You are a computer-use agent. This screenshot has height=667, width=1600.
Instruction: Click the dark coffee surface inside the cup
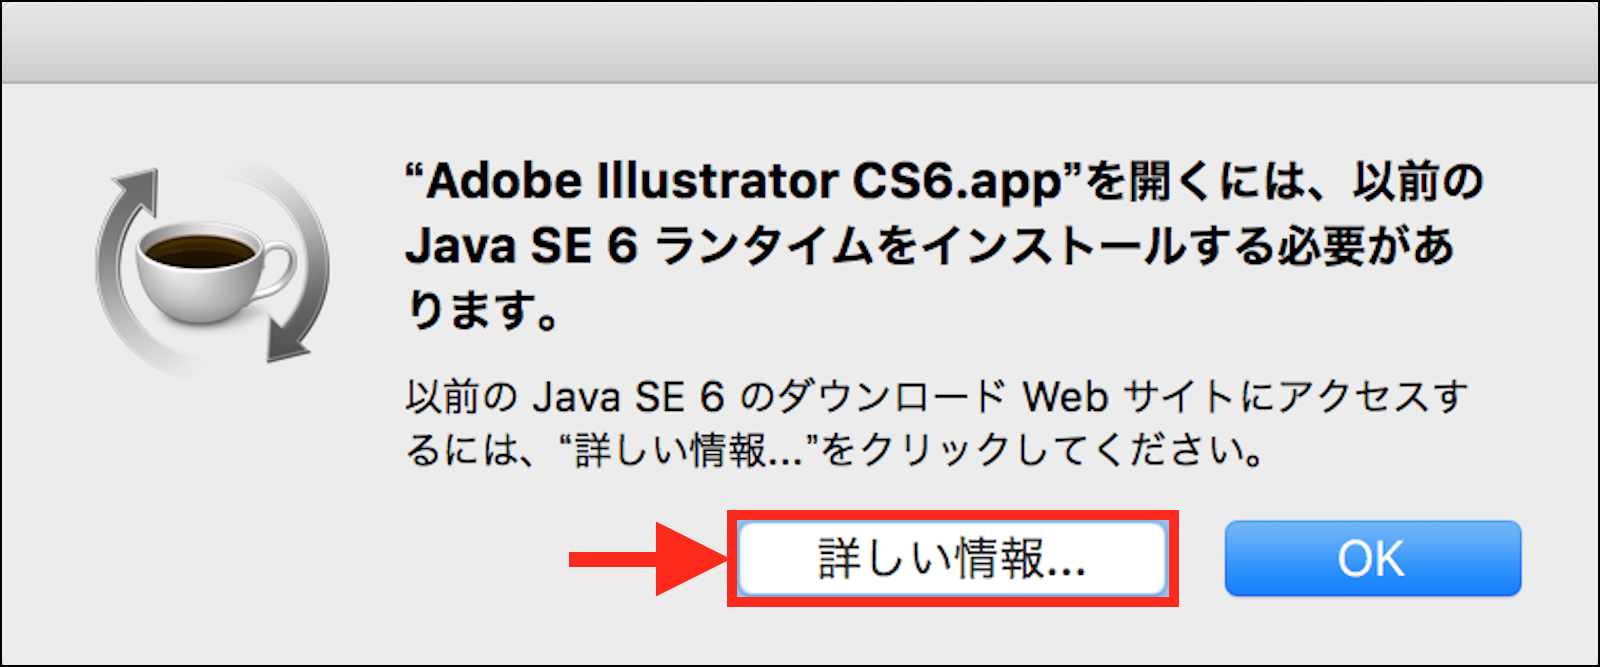(x=199, y=249)
